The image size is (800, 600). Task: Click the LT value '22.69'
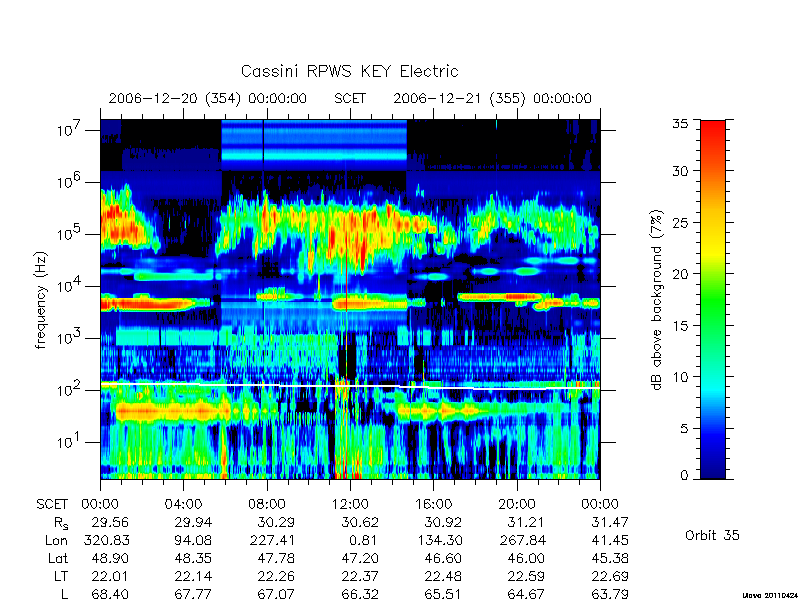610,577
